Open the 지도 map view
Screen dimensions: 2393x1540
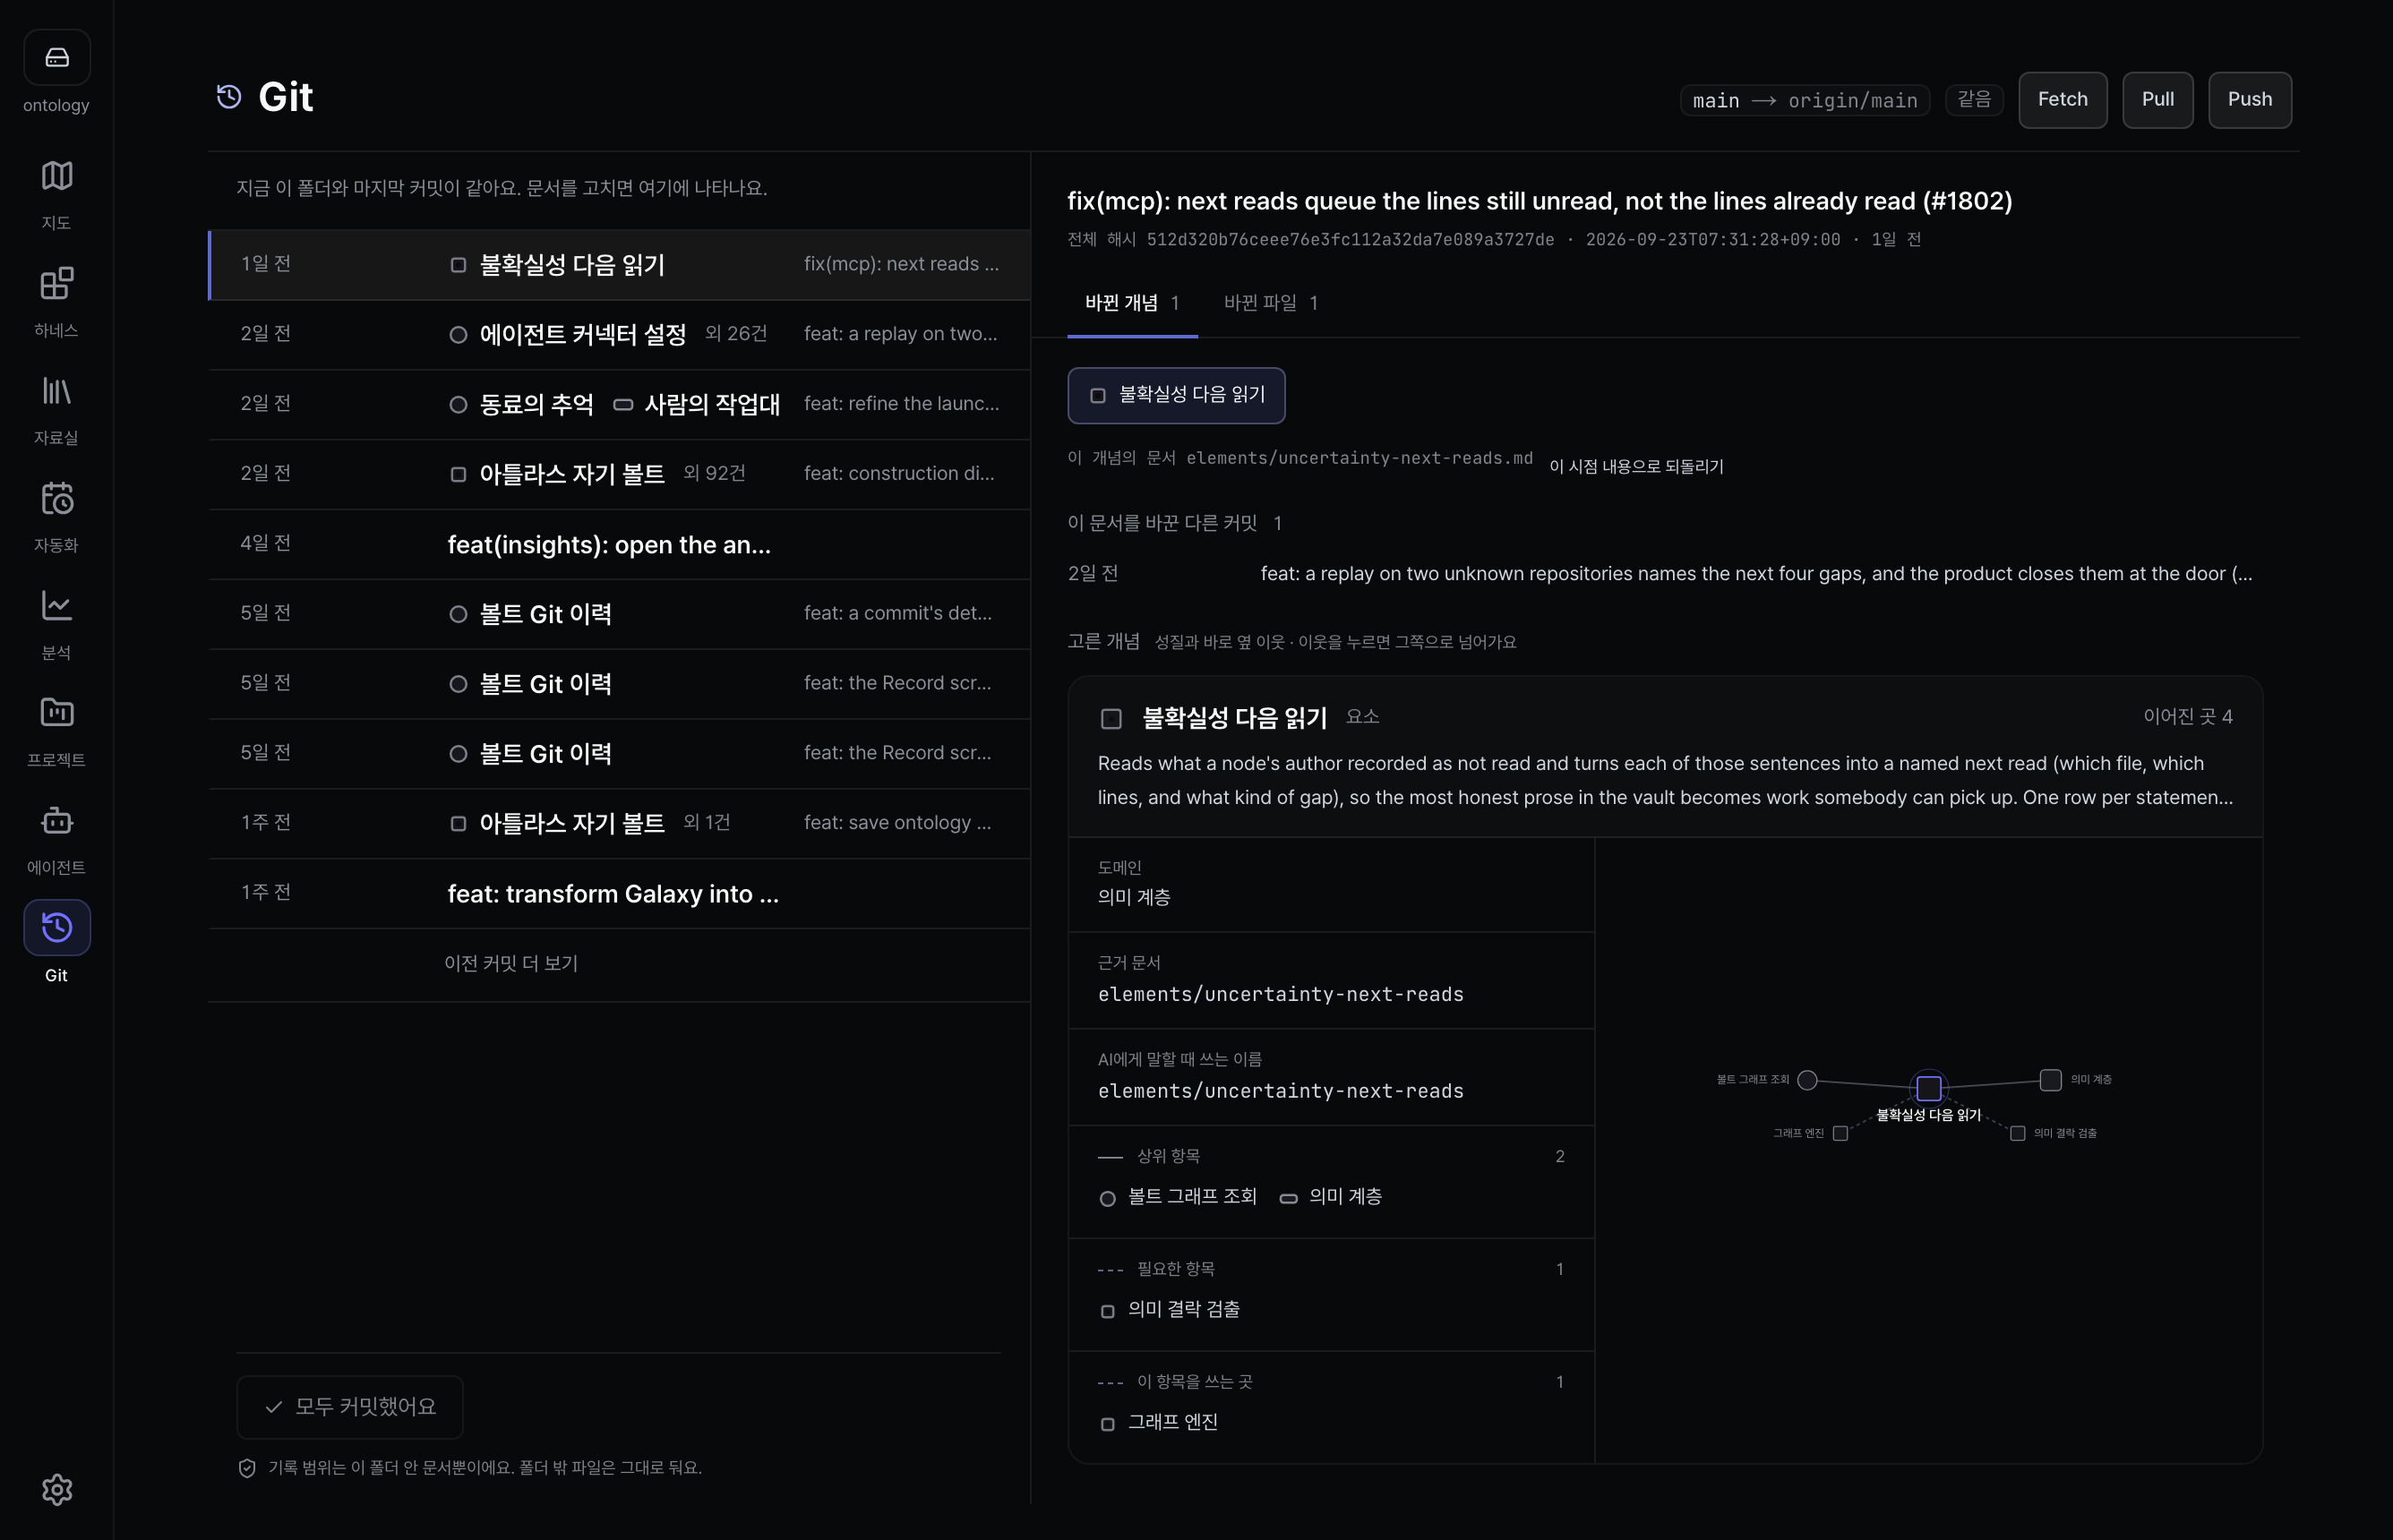point(56,193)
